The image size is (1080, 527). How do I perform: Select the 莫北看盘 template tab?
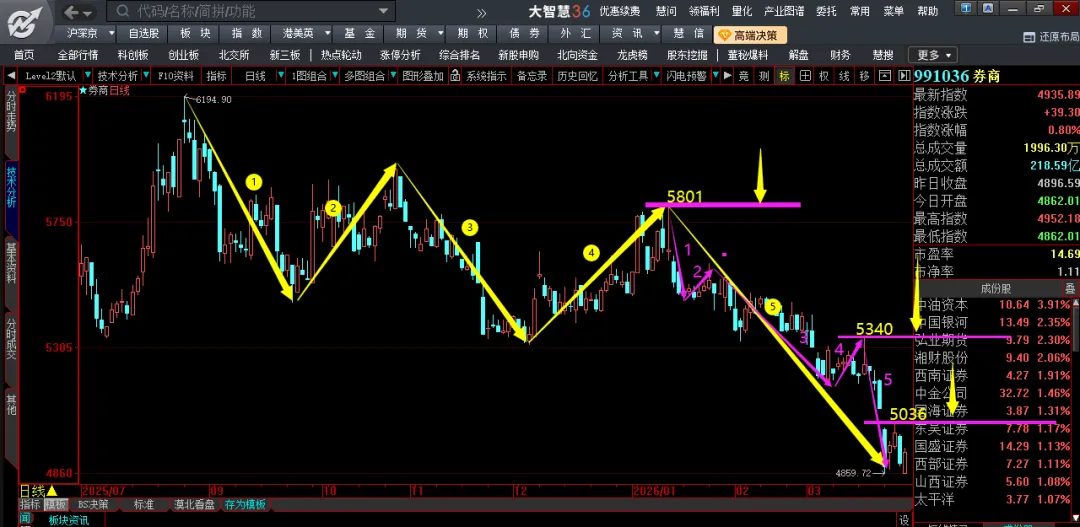click(195, 504)
